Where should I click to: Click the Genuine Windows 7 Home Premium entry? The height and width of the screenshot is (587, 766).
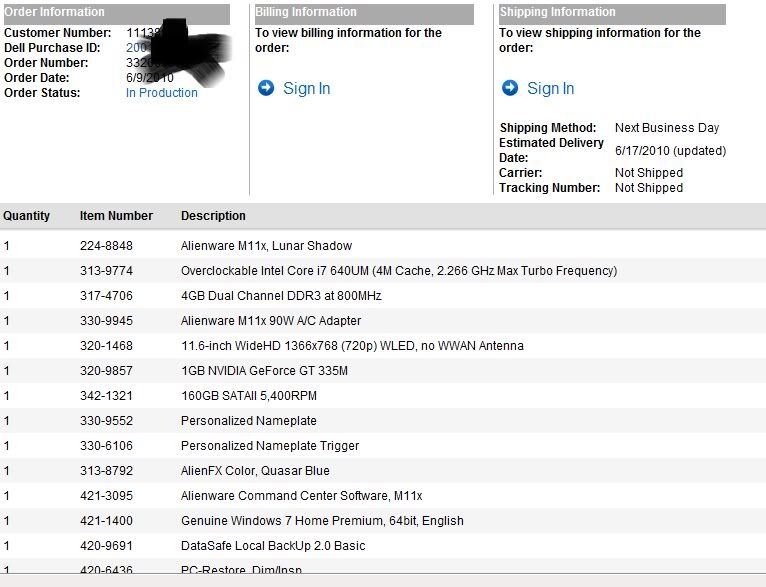click(x=322, y=521)
